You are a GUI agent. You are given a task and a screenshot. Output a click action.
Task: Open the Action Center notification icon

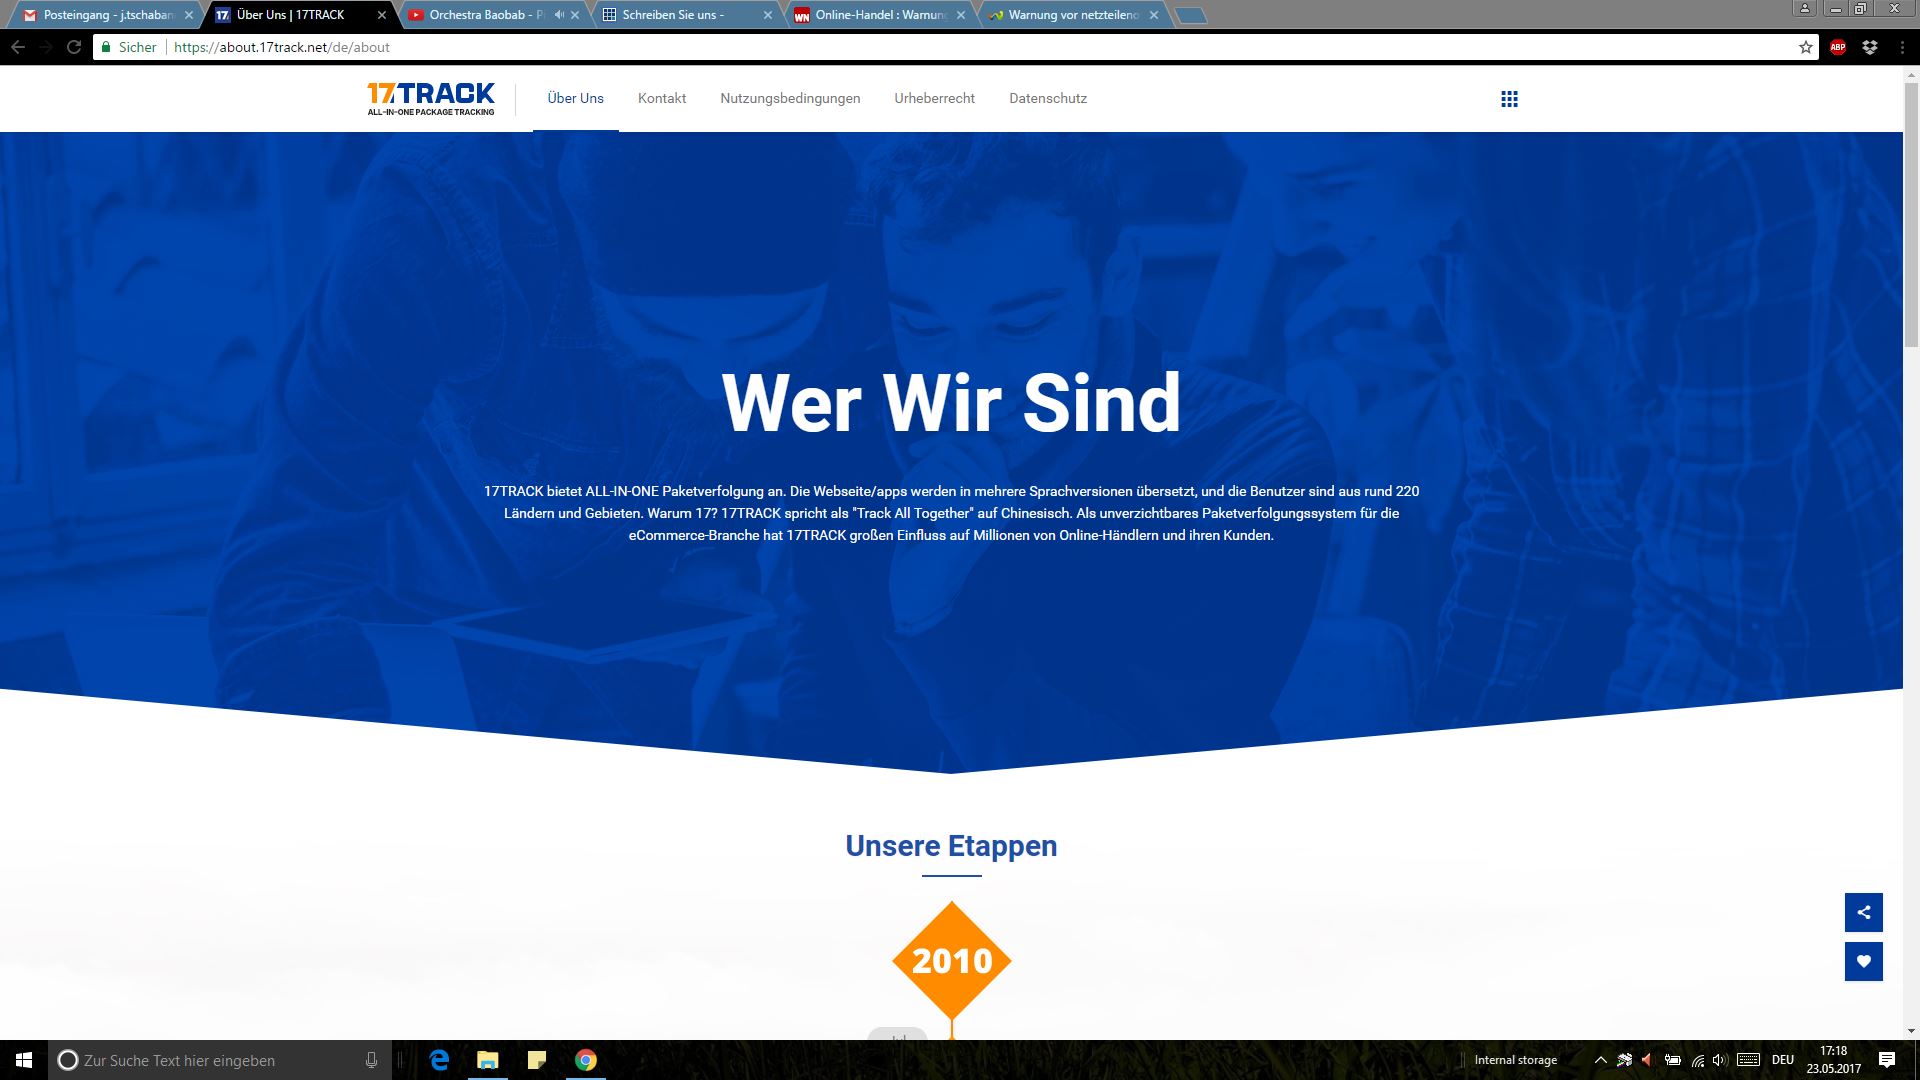[x=1887, y=1060]
